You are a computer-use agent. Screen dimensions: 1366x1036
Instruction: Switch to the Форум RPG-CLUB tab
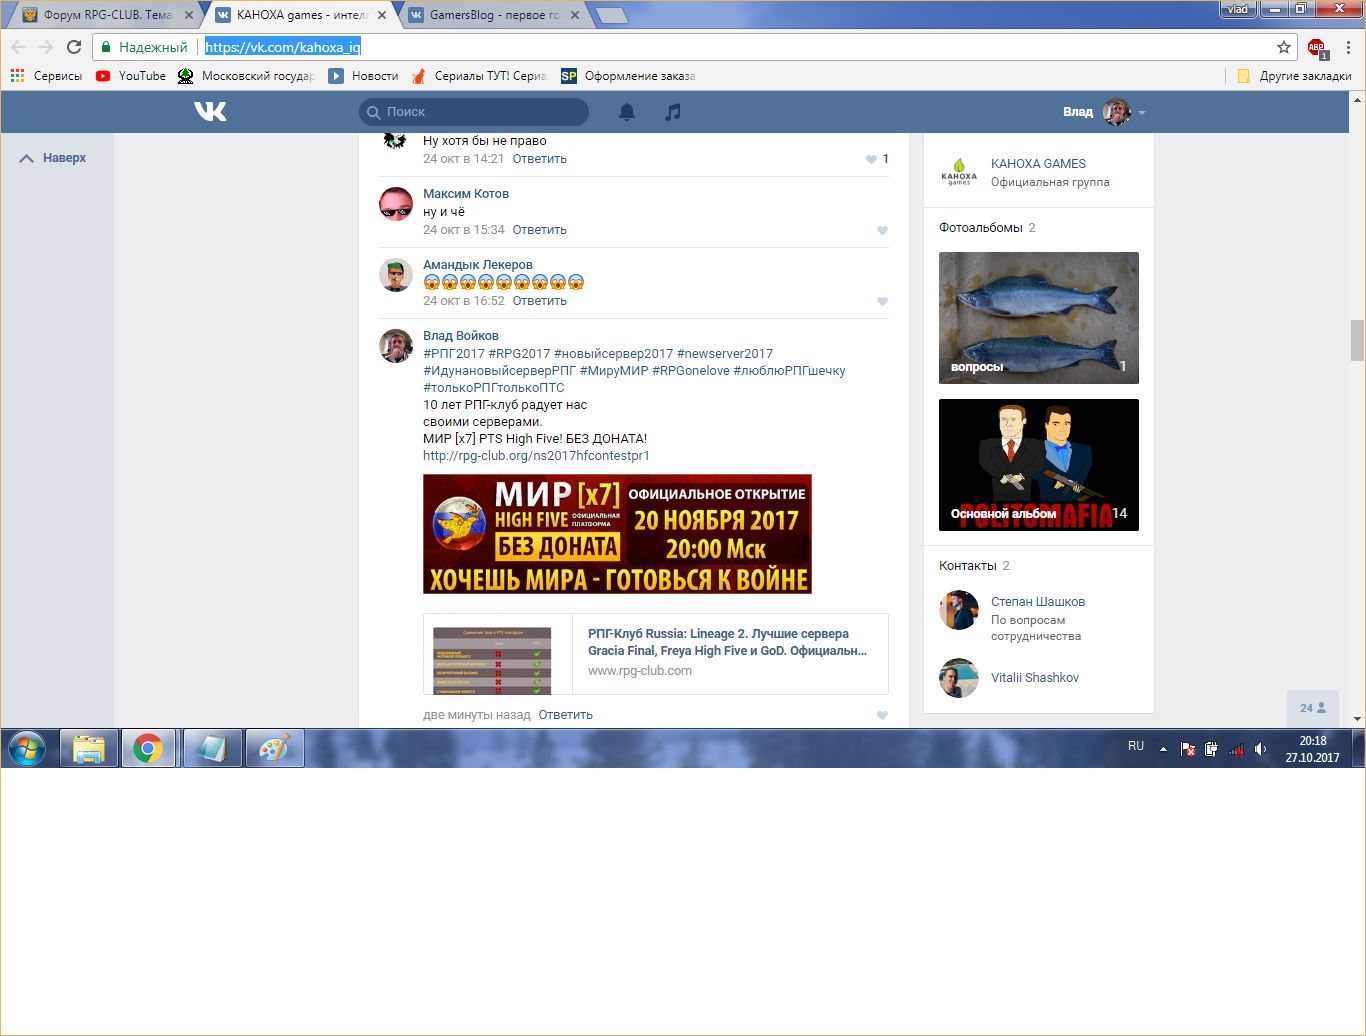tap(106, 15)
